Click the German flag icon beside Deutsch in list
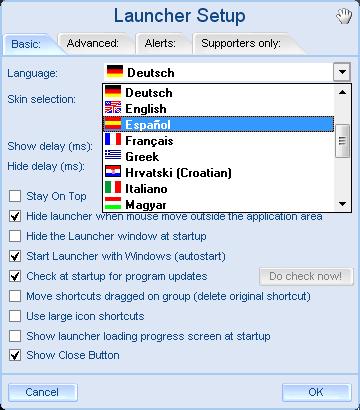The width and height of the screenshot is (360, 410). click(x=113, y=92)
